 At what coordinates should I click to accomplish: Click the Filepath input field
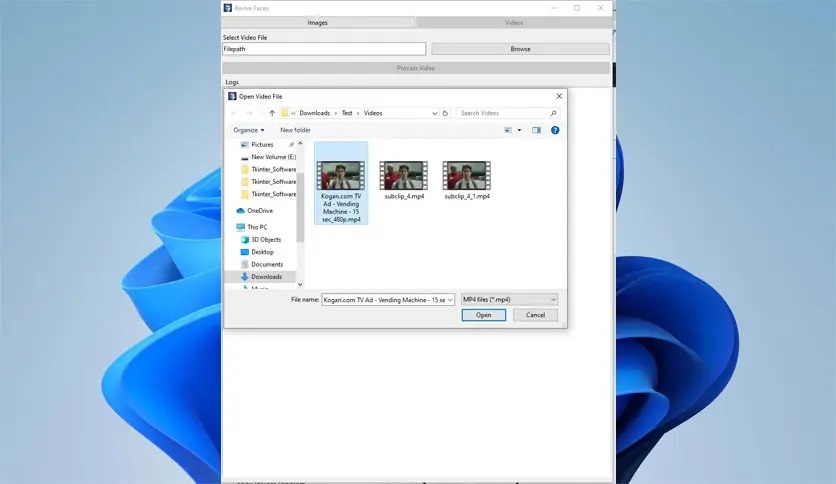[x=324, y=49]
